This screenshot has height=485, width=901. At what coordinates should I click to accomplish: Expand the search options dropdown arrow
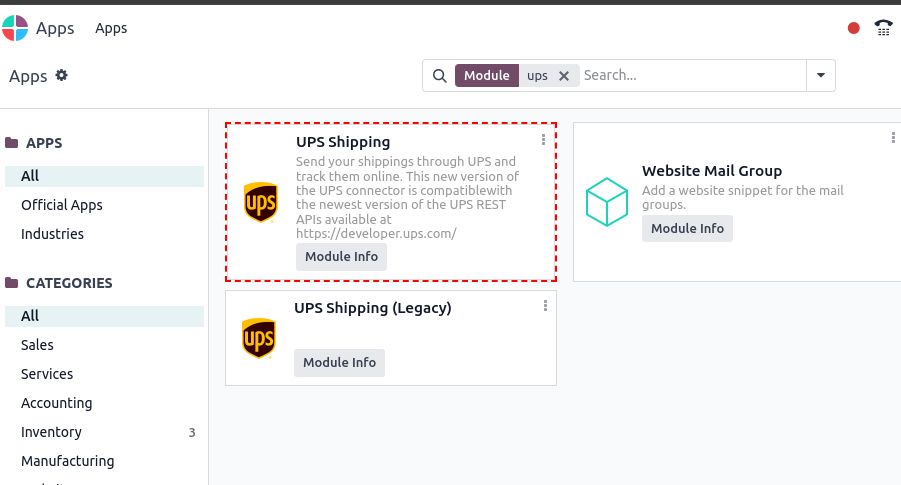coord(821,75)
